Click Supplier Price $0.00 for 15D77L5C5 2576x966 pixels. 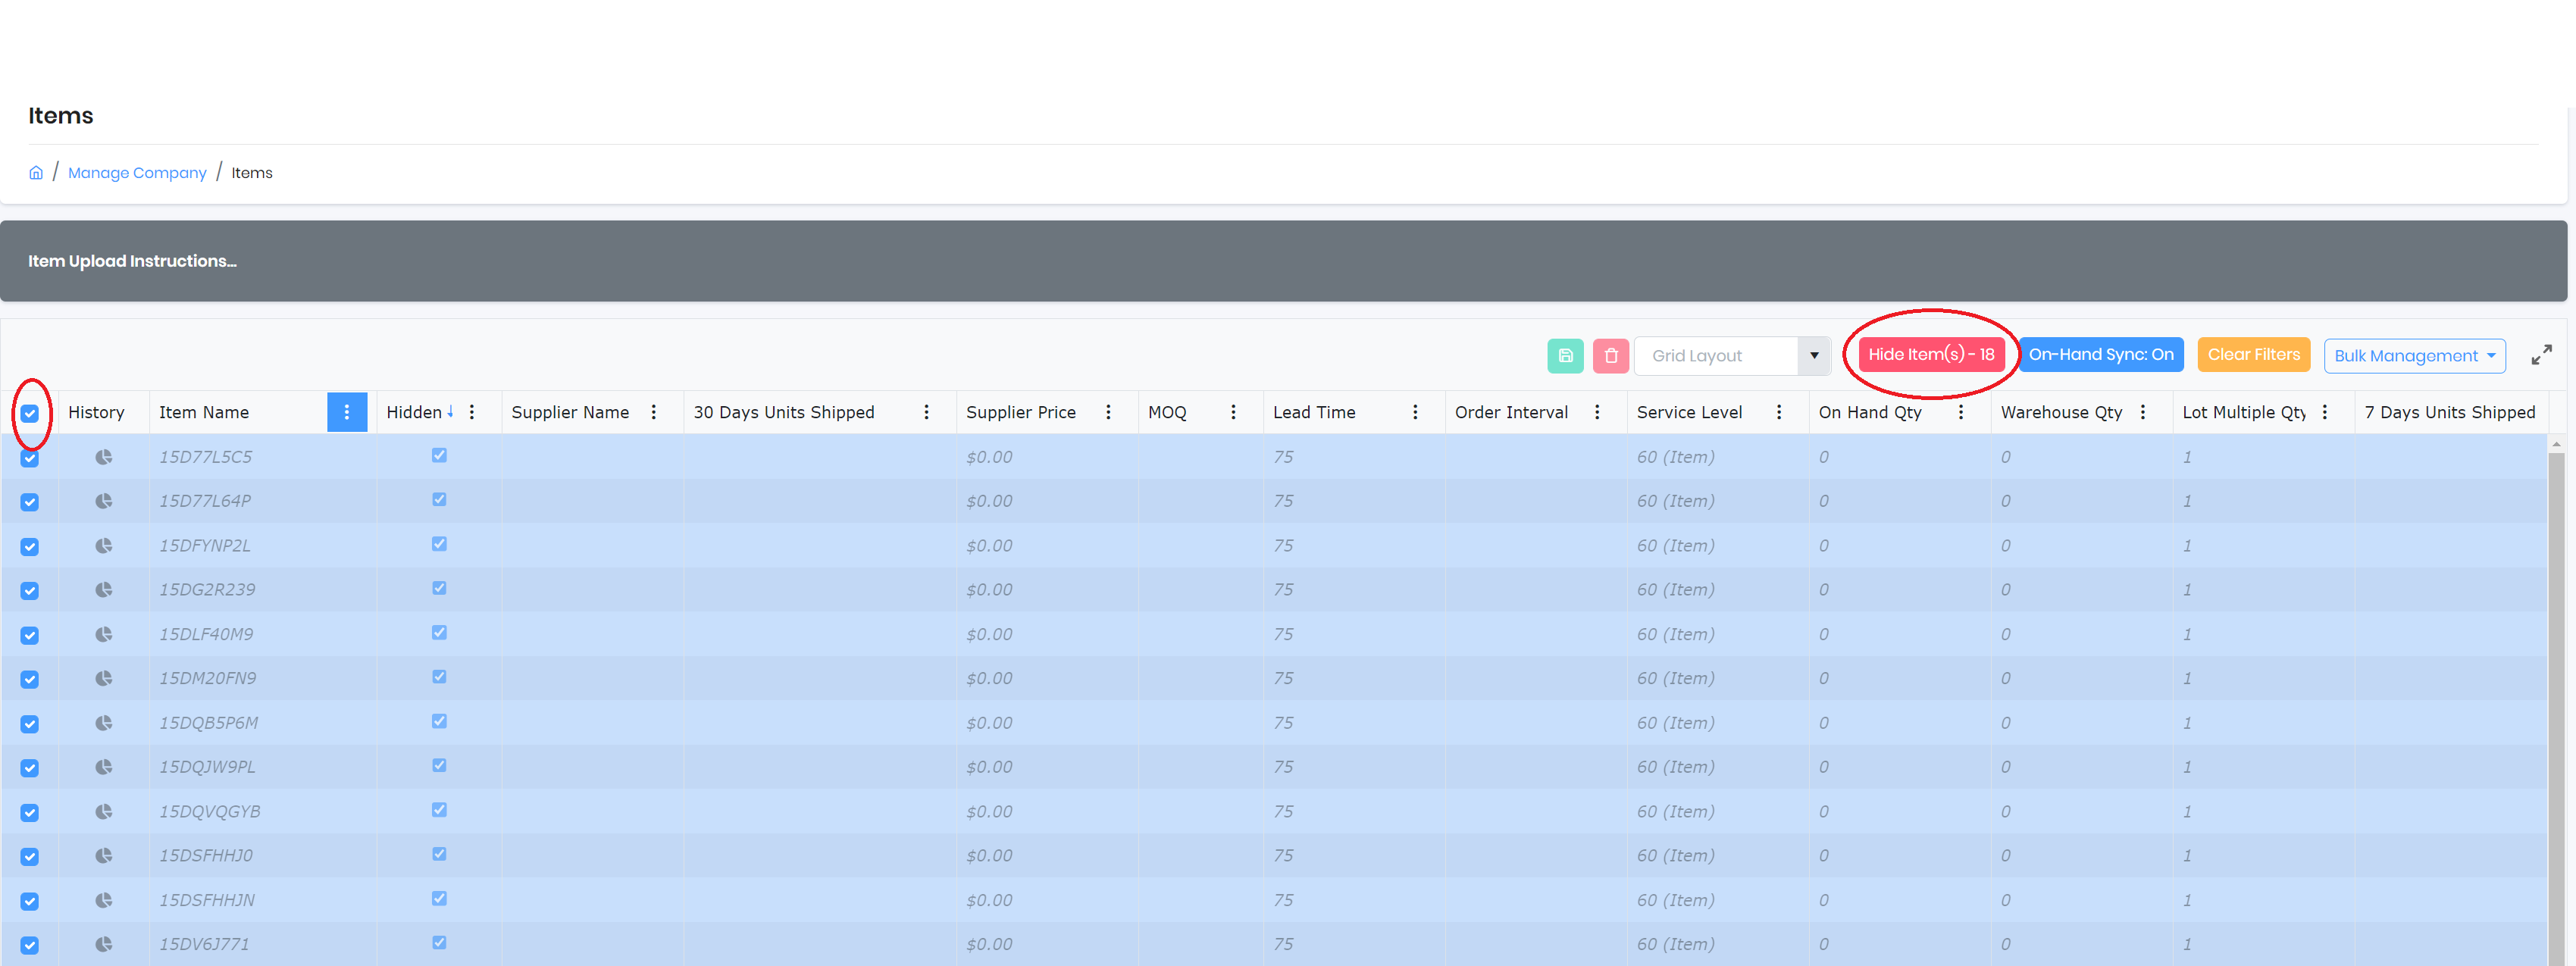[989, 457]
